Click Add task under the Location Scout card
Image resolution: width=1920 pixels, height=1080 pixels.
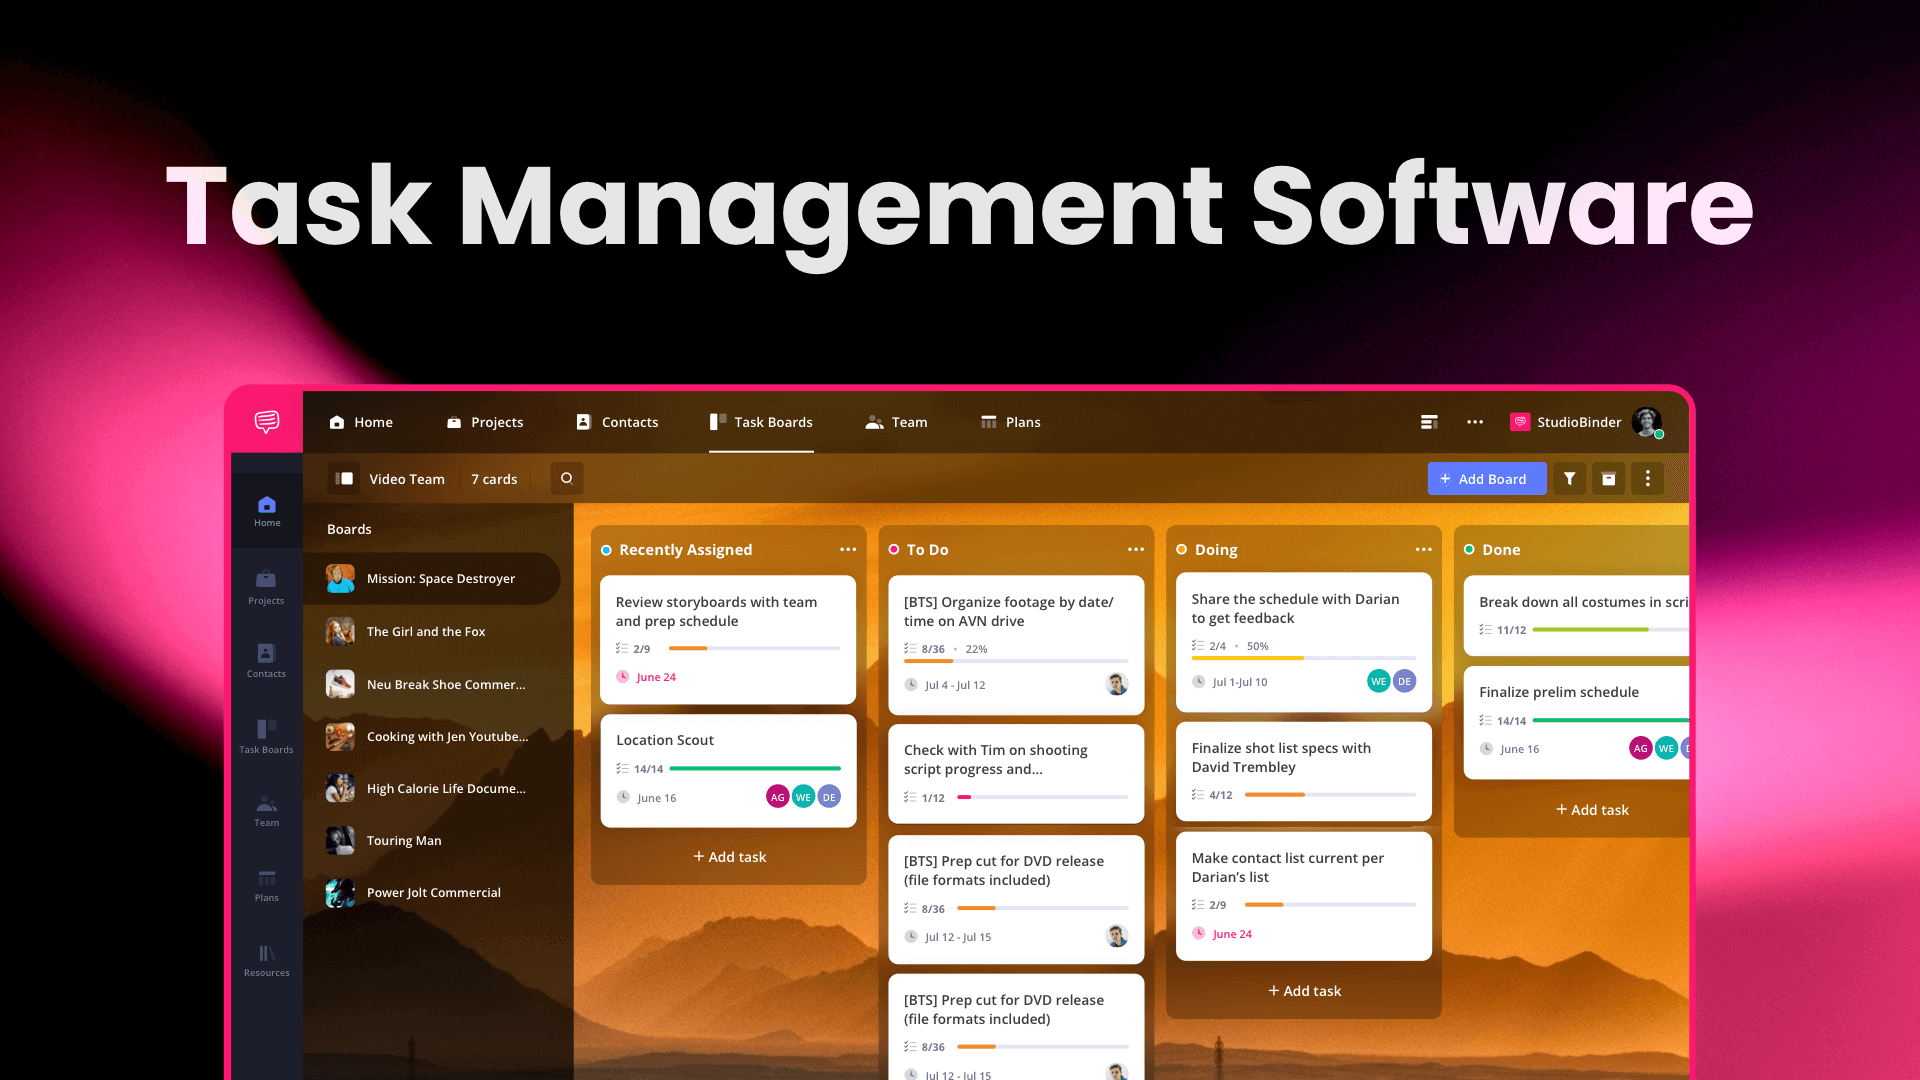tap(728, 856)
